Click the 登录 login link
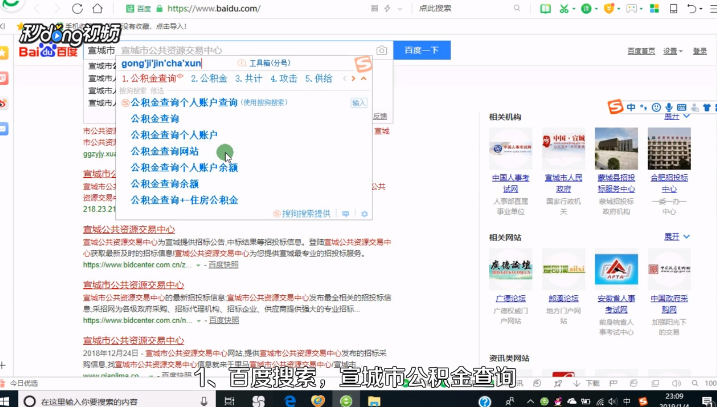This screenshot has height=407, width=717. click(700, 51)
